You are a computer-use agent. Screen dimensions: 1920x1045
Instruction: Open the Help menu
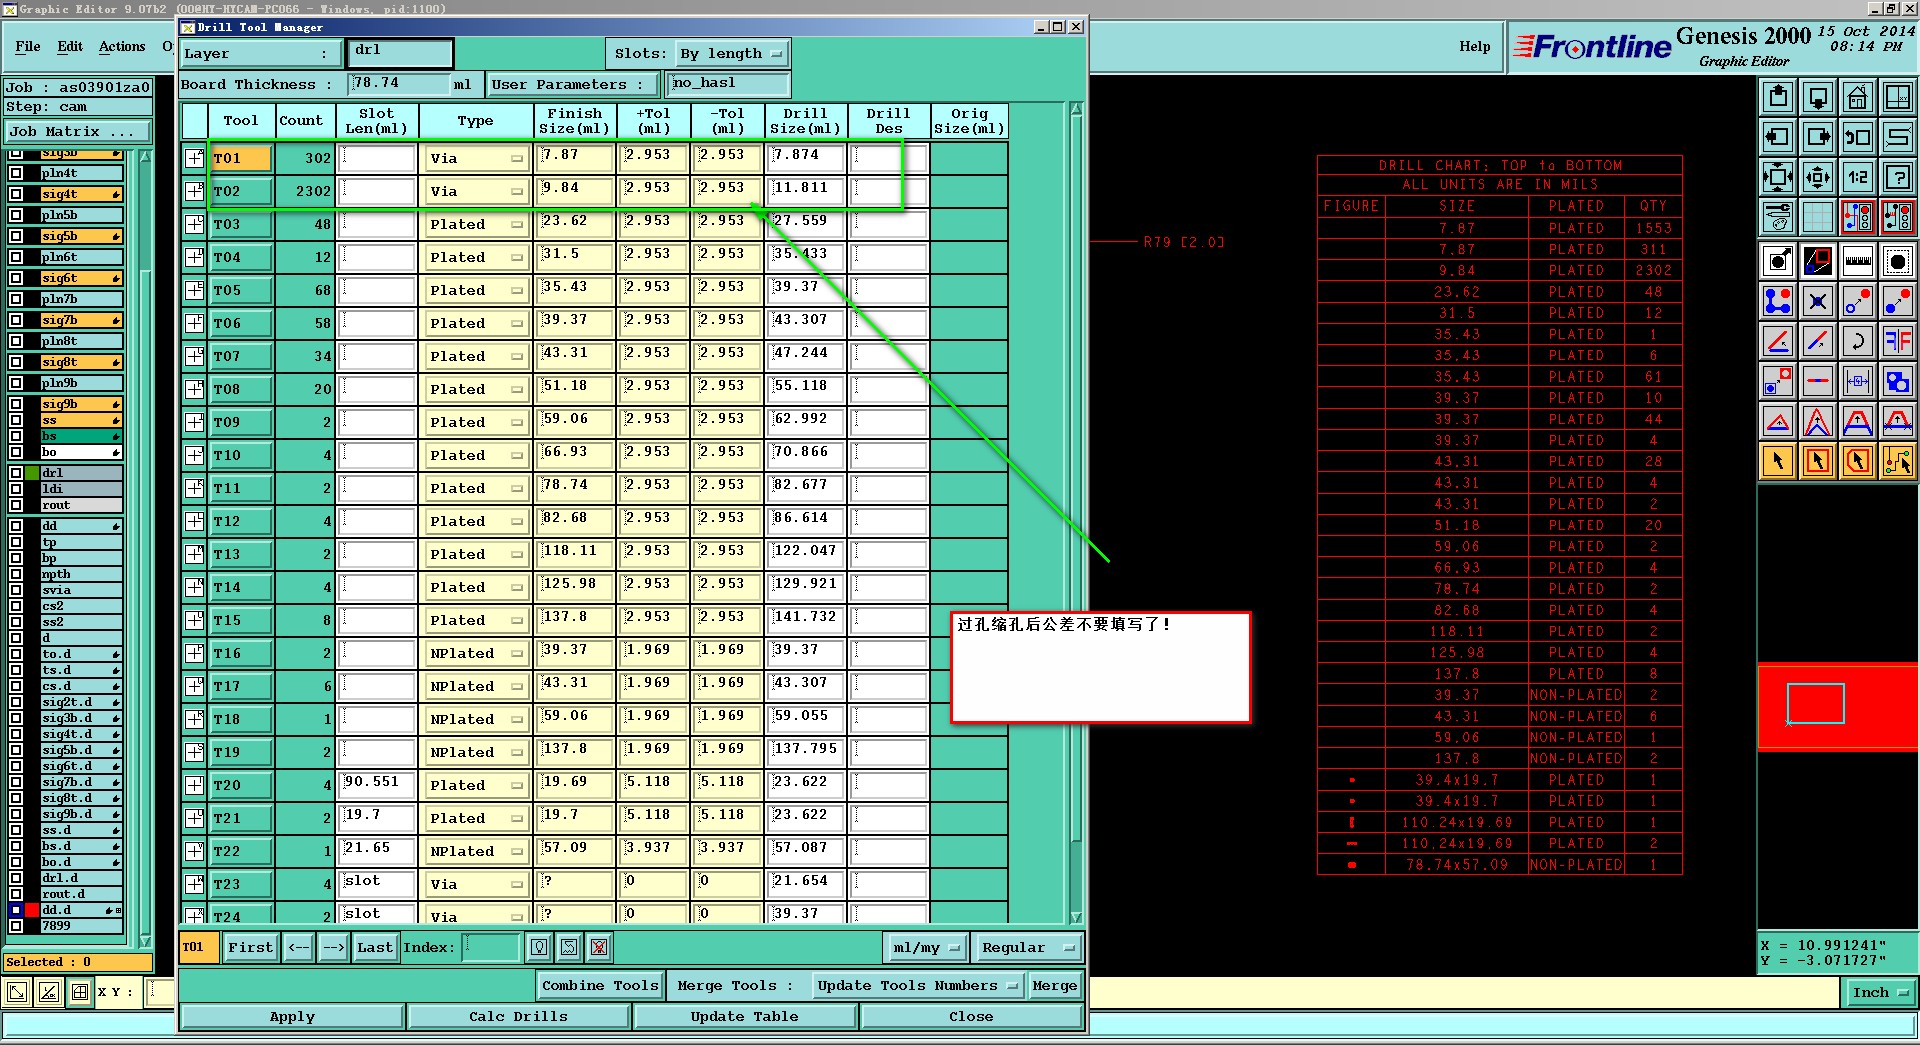point(1474,46)
